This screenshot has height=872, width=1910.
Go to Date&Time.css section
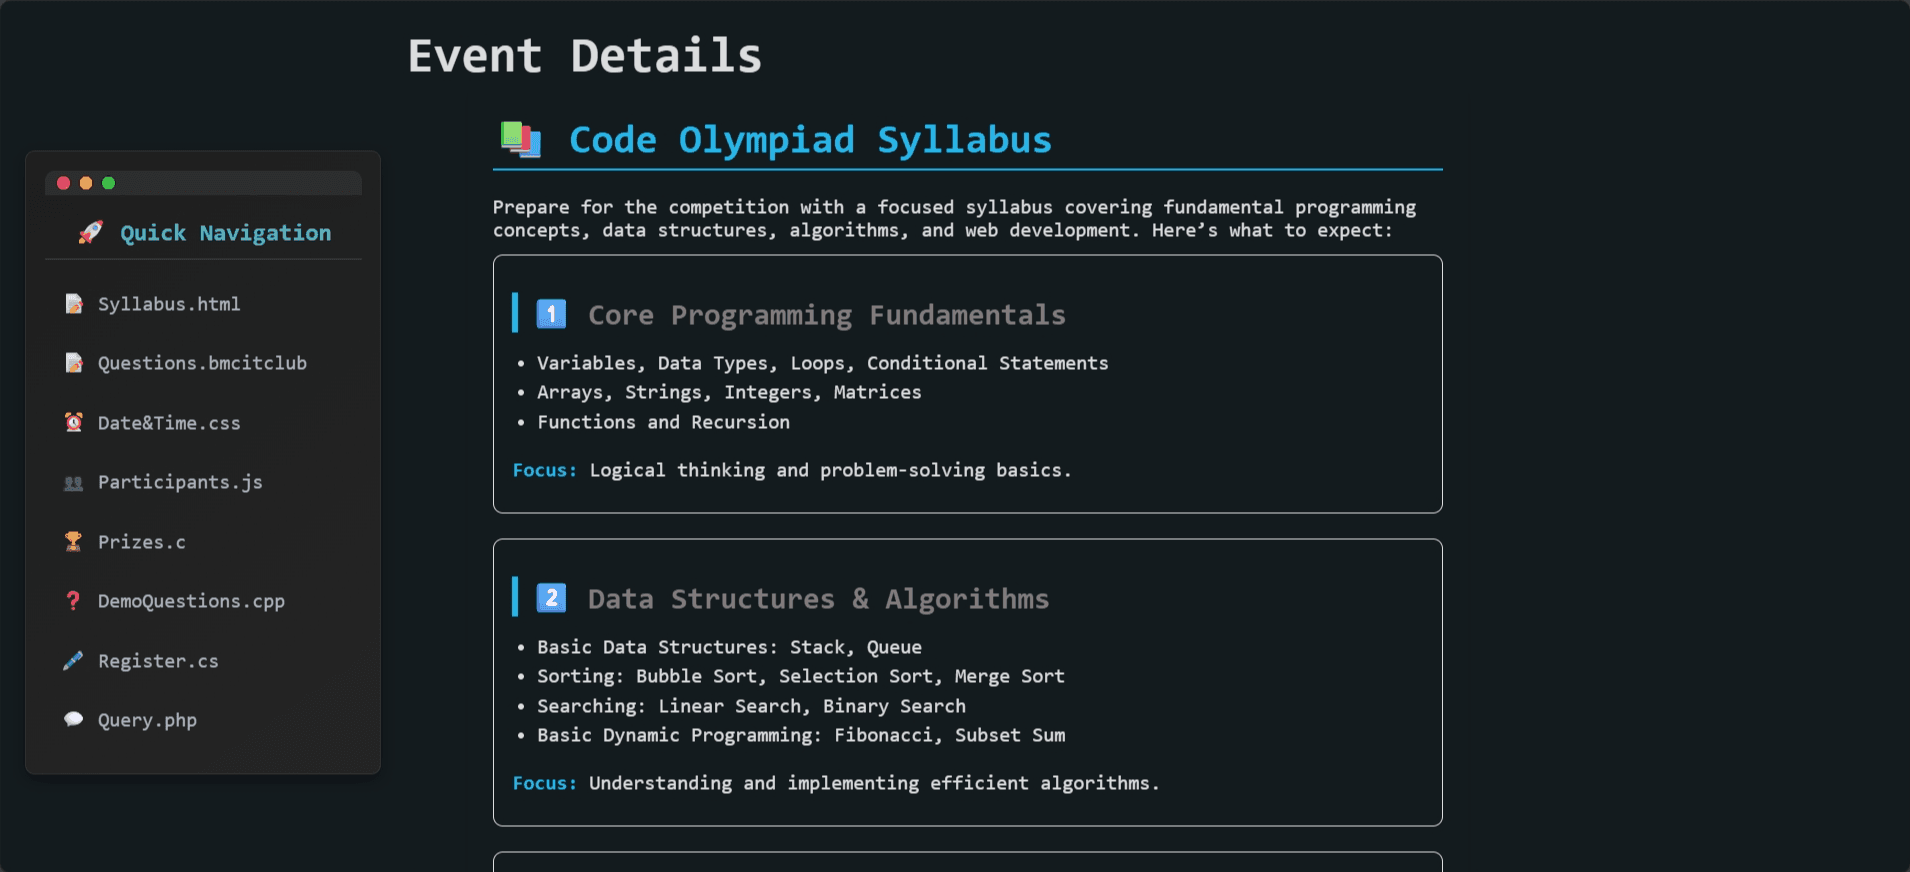(x=169, y=423)
